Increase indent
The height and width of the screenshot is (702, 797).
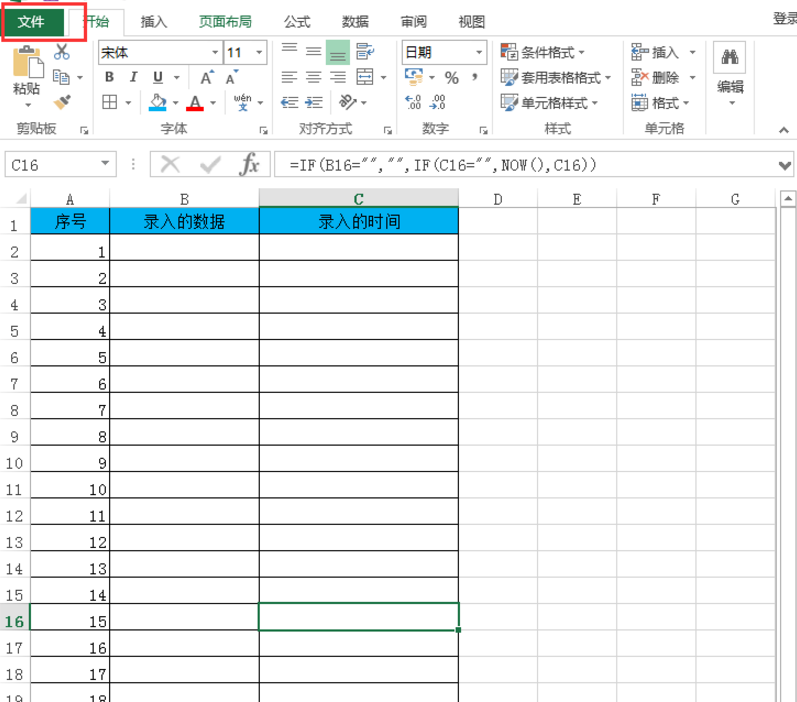[x=314, y=102]
